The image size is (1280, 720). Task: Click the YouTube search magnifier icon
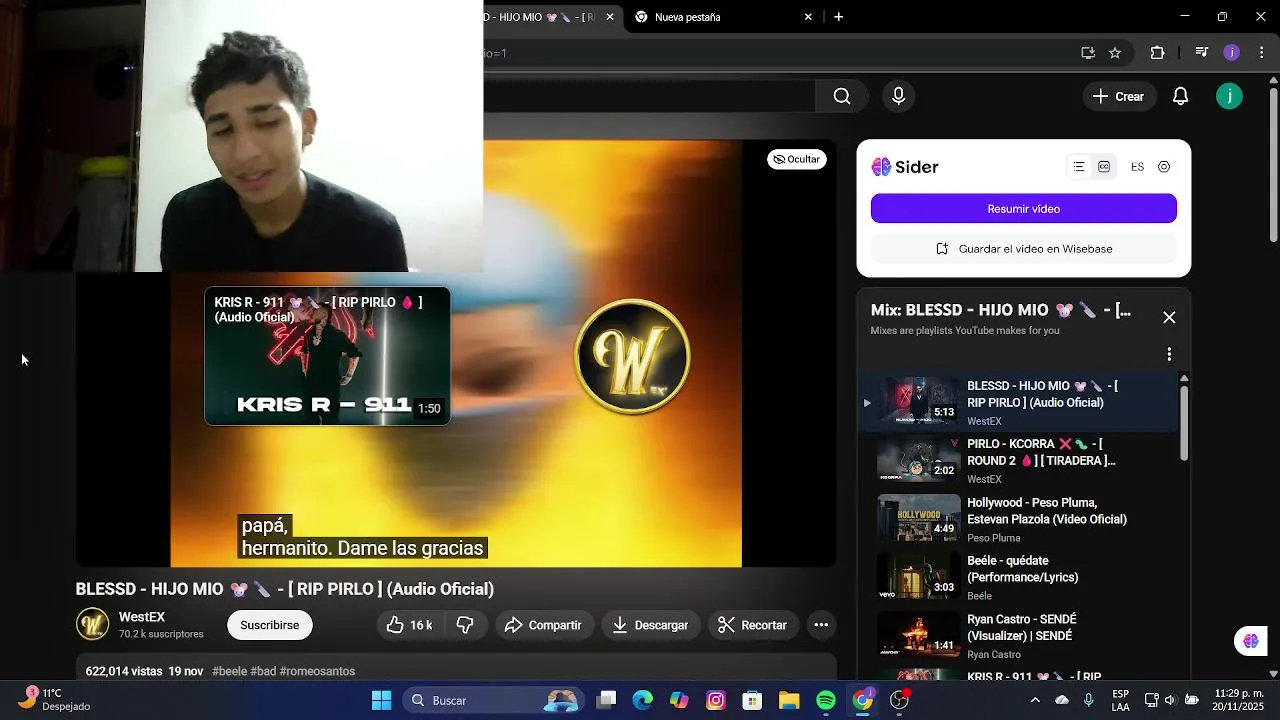[x=842, y=96]
